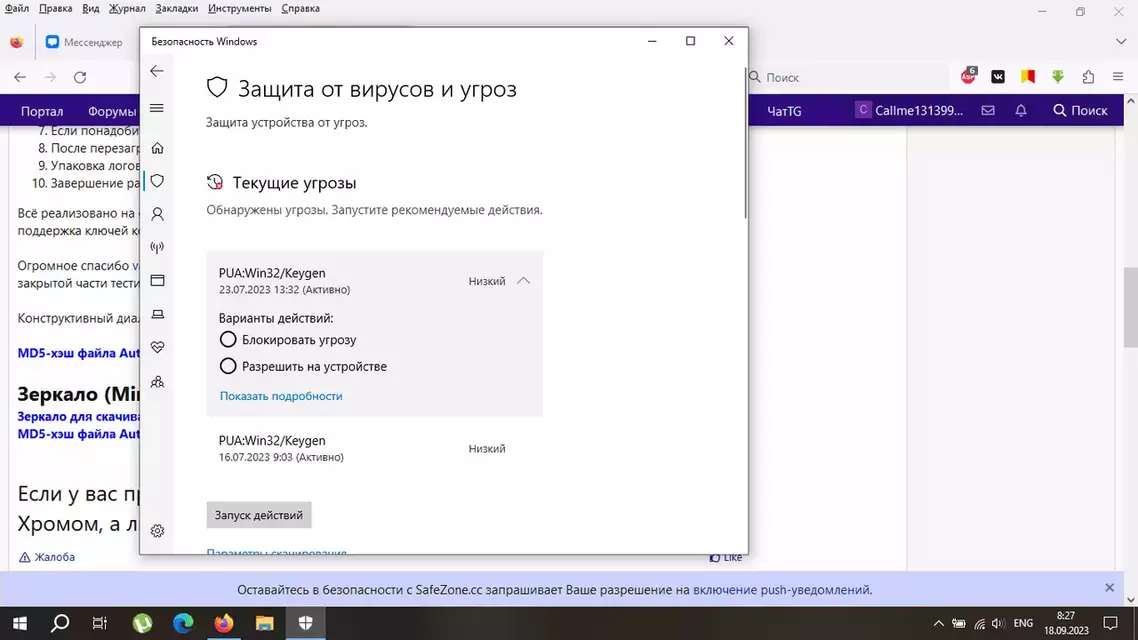1138x640 pixels.
Task: Open App & browser control in sidebar
Action: click(x=157, y=281)
